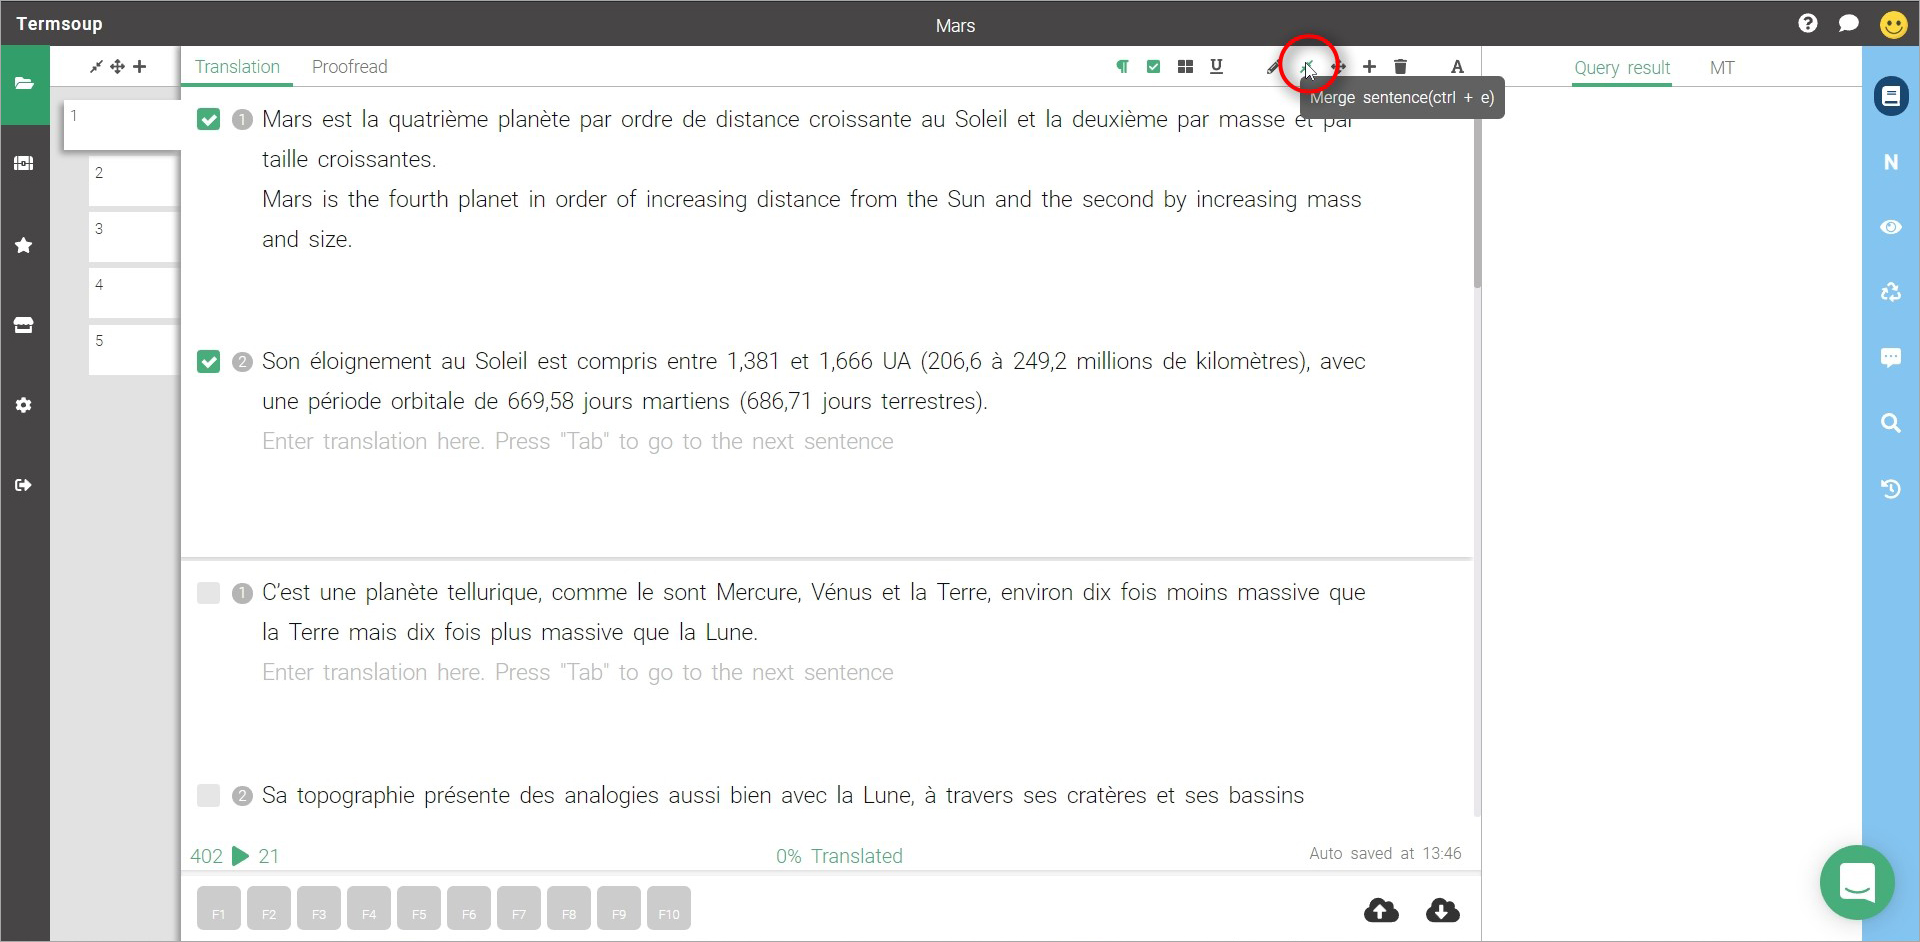The width and height of the screenshot is (1920, 942).
Task: Click the cloud download icon
Action: [1443, 910]
